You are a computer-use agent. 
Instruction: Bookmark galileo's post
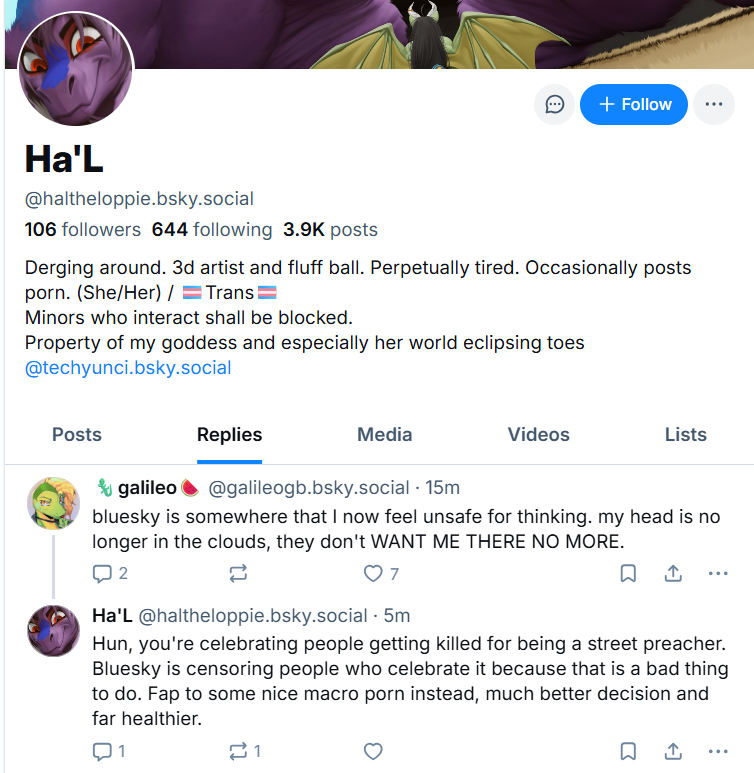tap(628, 573)
